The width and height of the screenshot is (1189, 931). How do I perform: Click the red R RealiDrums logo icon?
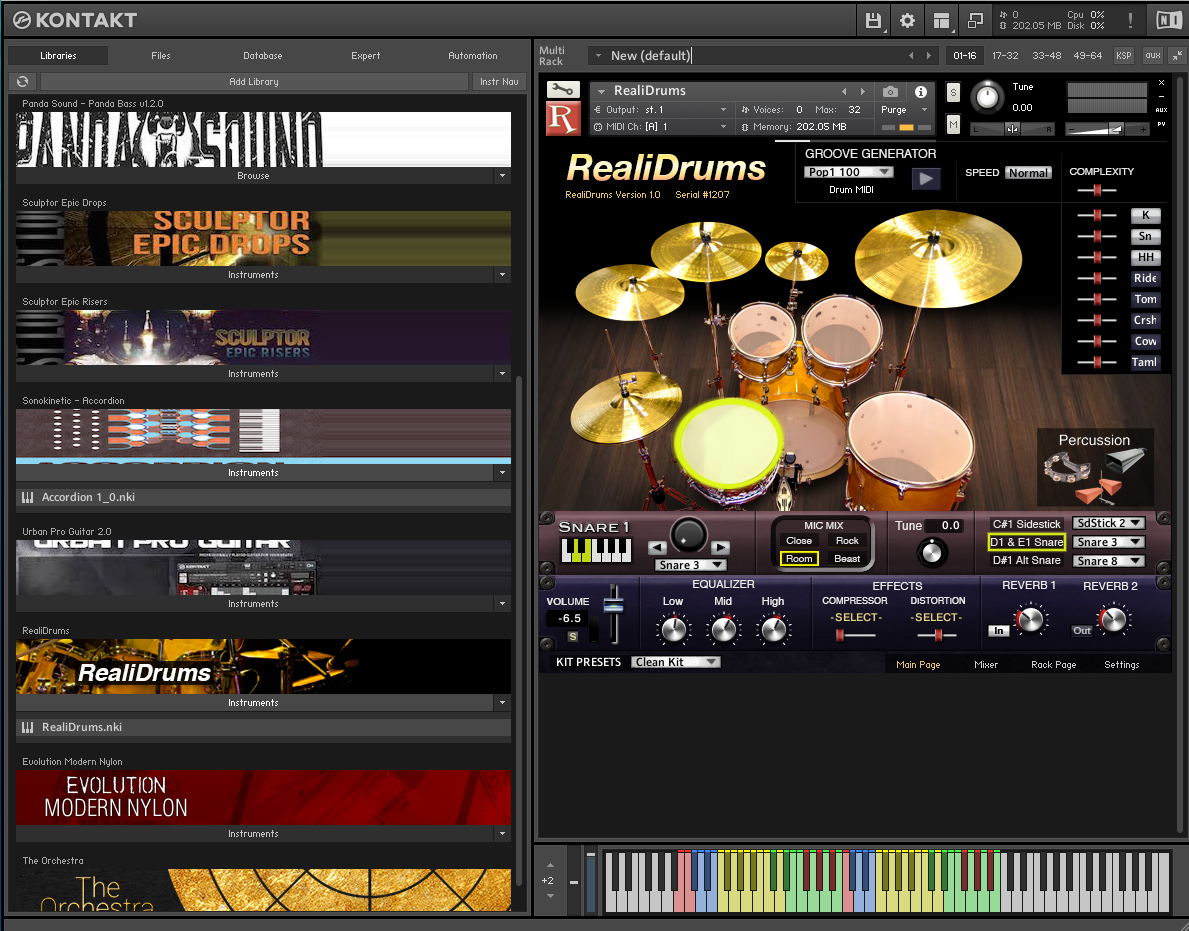click(563, 118)
